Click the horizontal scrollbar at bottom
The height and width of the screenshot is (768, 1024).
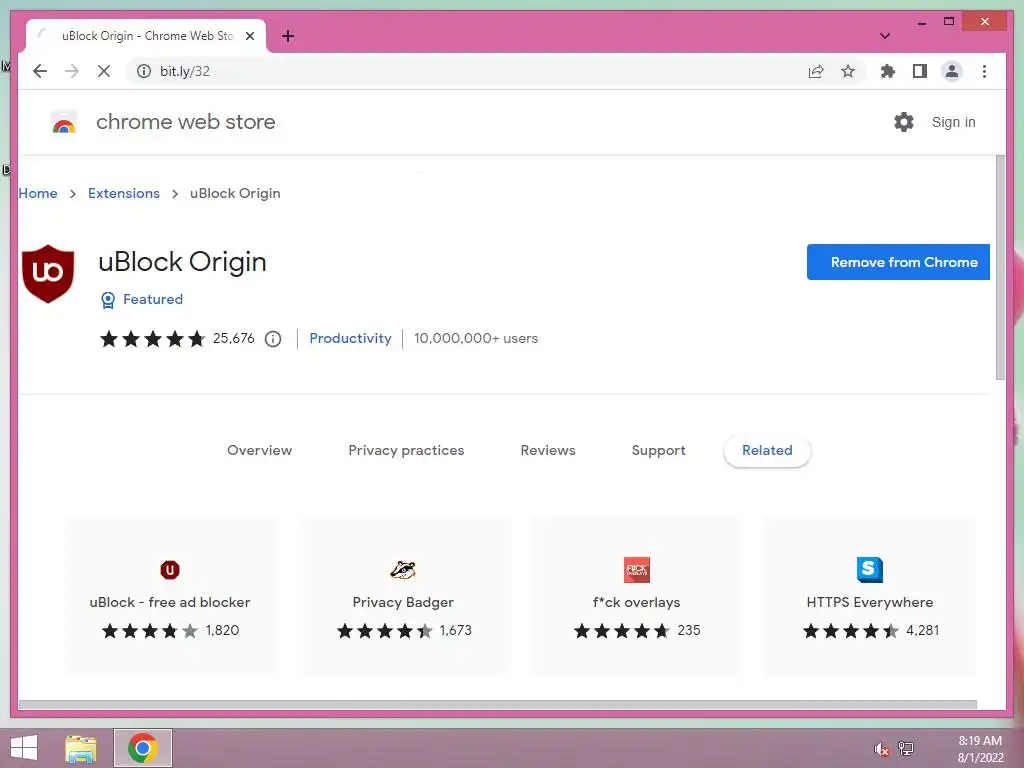(x=498, y=705)
